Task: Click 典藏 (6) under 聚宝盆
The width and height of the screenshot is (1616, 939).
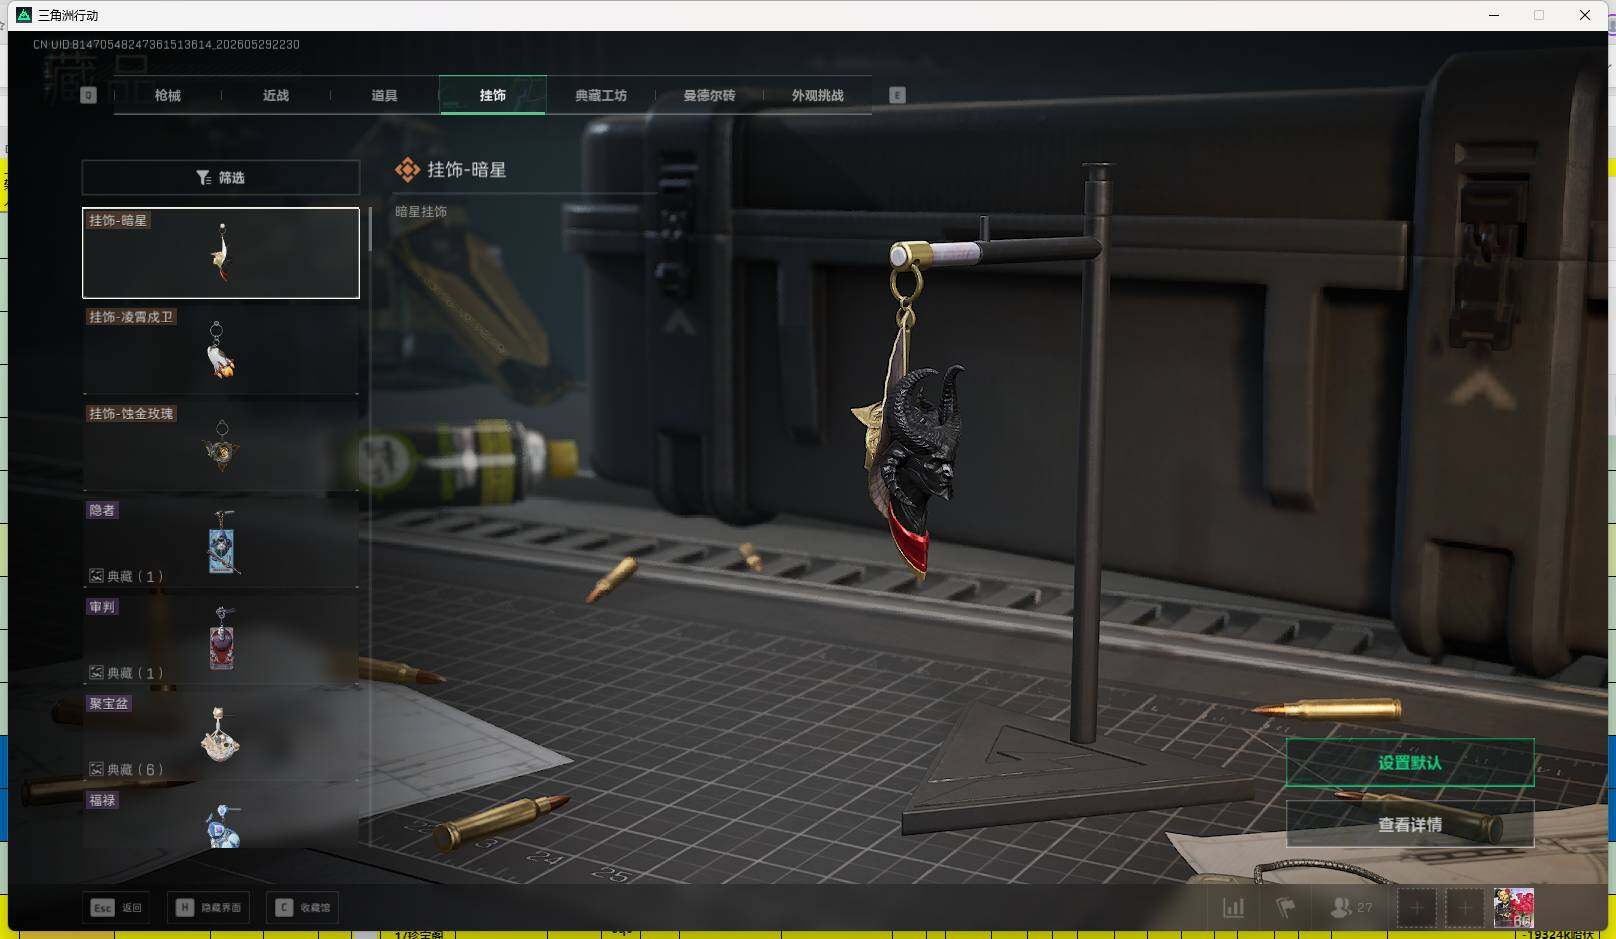Action: pyautogui.click(x=127, y=769)
